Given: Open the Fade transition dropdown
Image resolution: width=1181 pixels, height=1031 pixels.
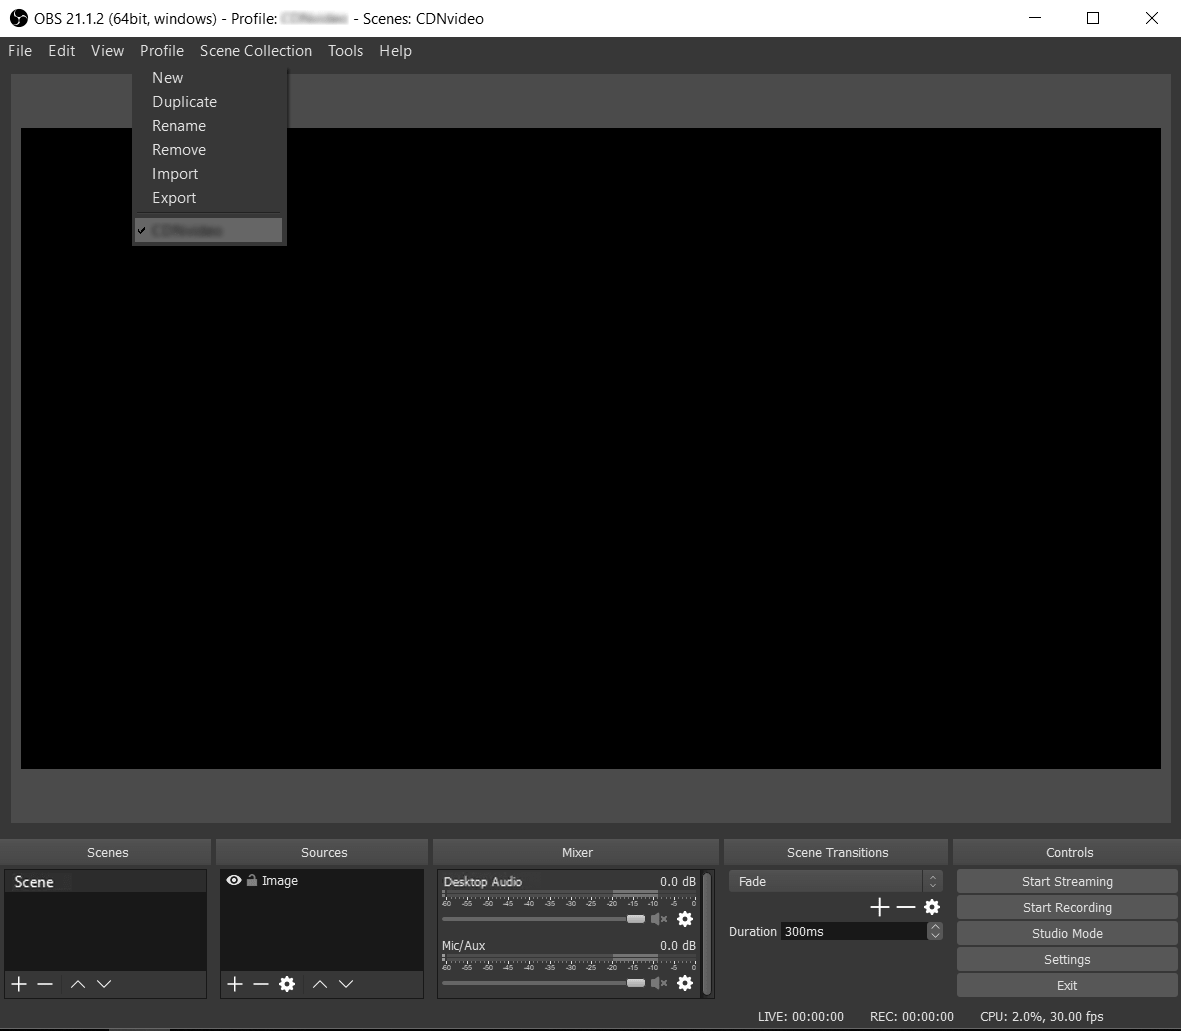Looking at the screenshot, I should point(835,881).
